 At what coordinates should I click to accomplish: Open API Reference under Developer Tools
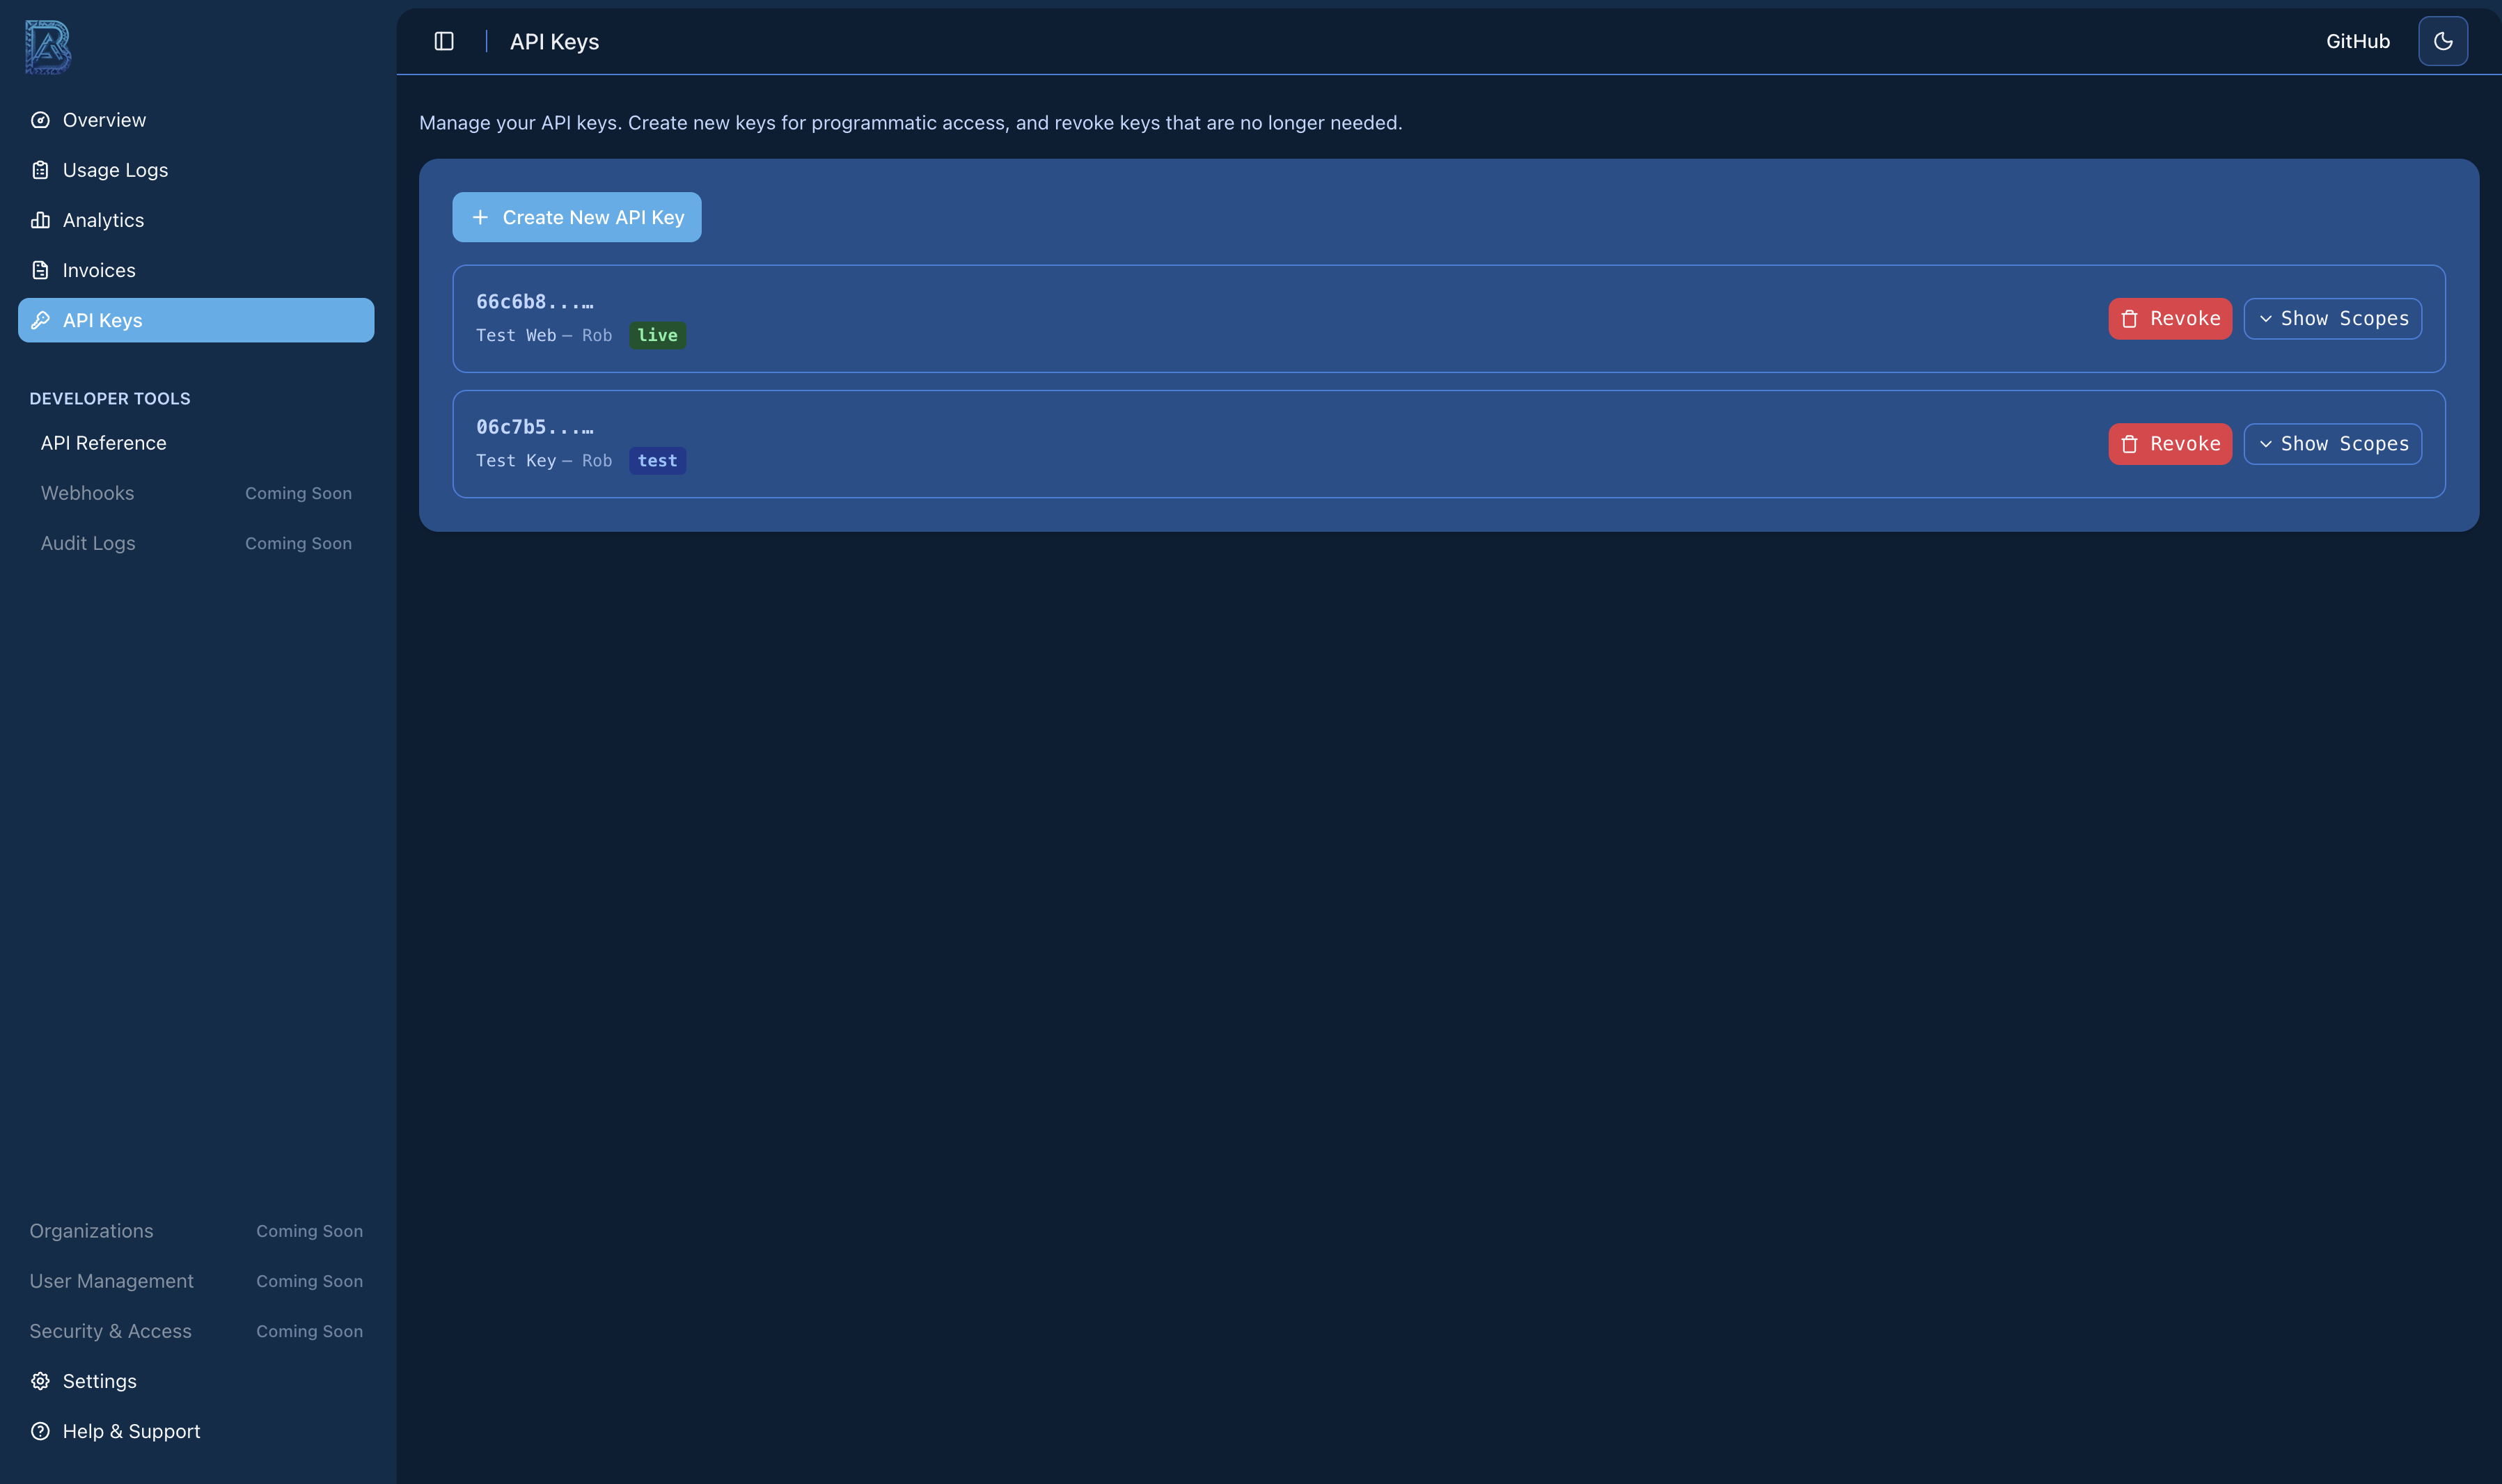click(x=103, y=443)
